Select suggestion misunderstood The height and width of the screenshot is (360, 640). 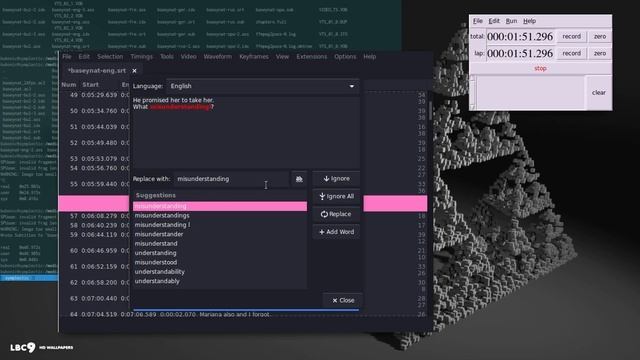coord(220,262)
